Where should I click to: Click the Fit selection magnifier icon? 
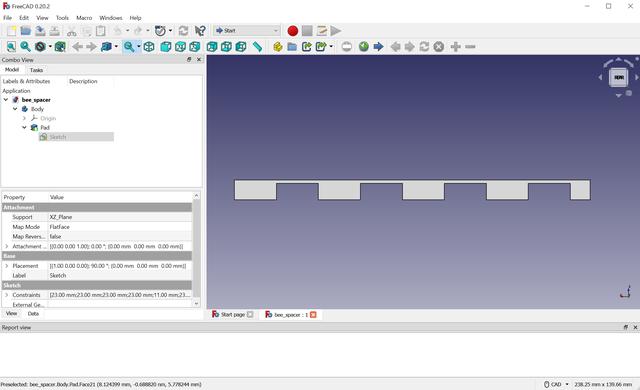click(x=25, y=47)
